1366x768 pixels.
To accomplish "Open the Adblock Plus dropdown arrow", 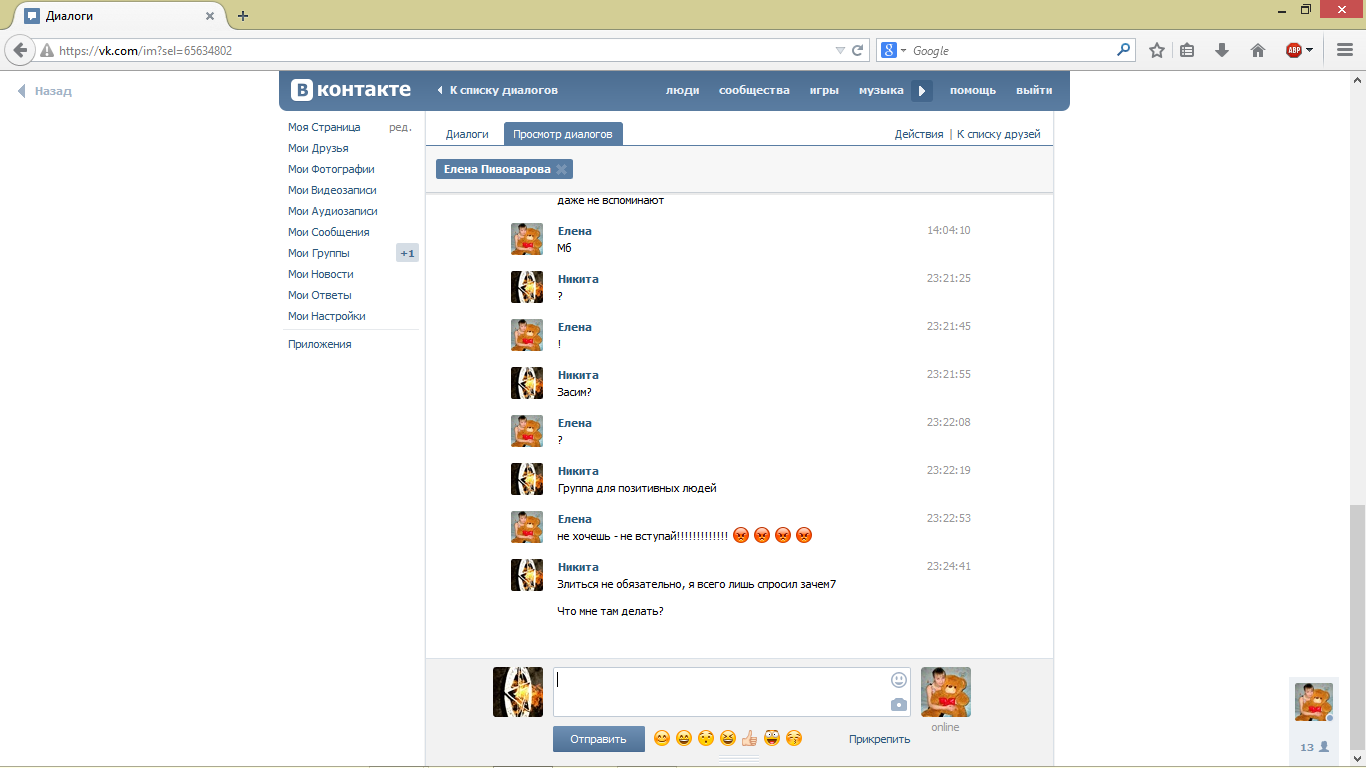I will click(1309, 50).
